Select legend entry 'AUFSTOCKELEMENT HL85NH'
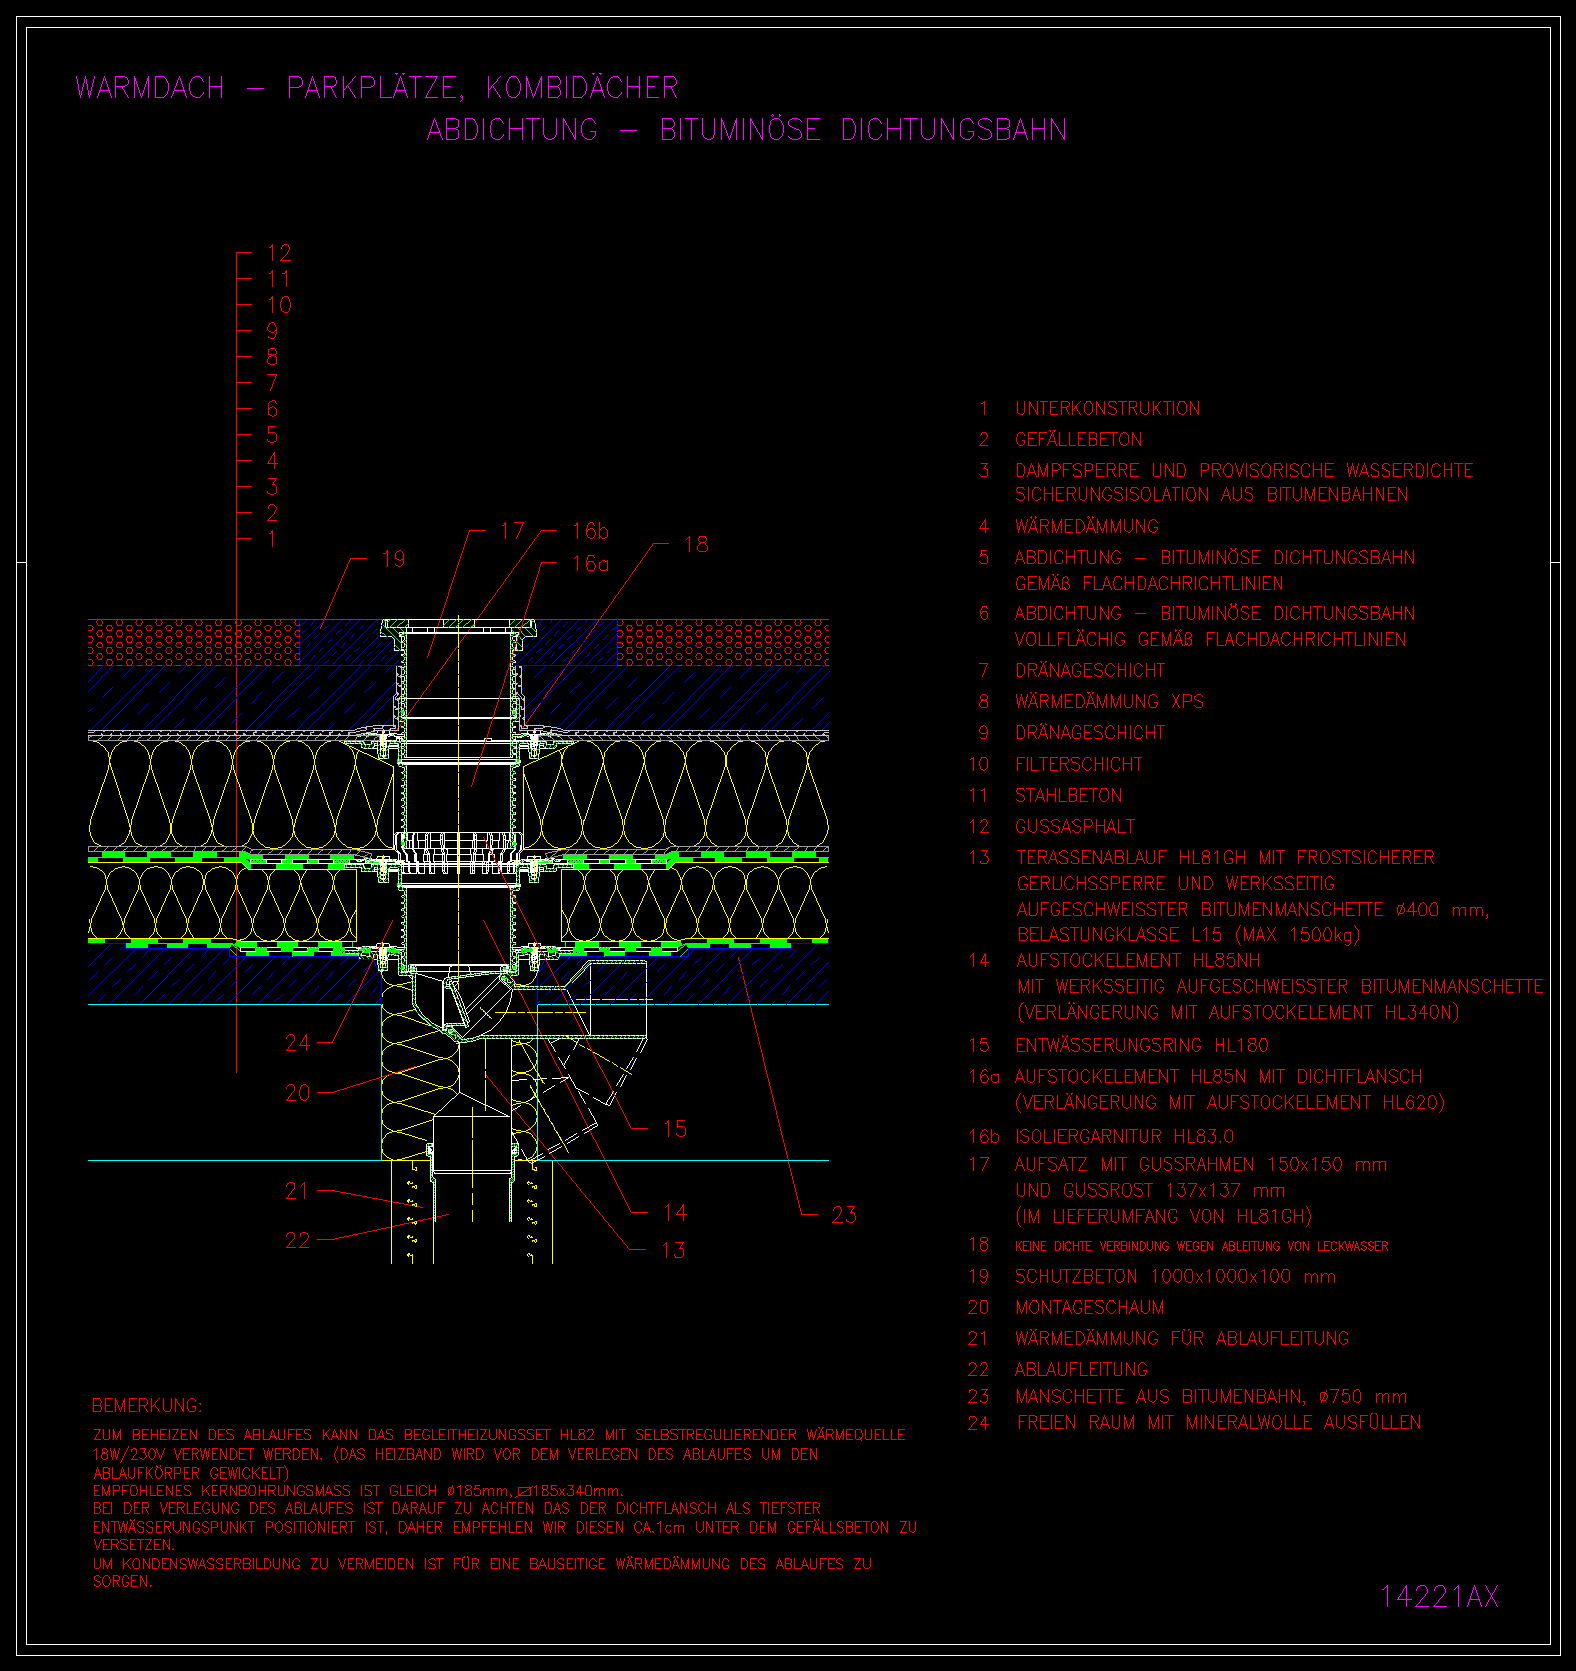Screen dimensions: 1576x1671 [x=1138, y=960]
